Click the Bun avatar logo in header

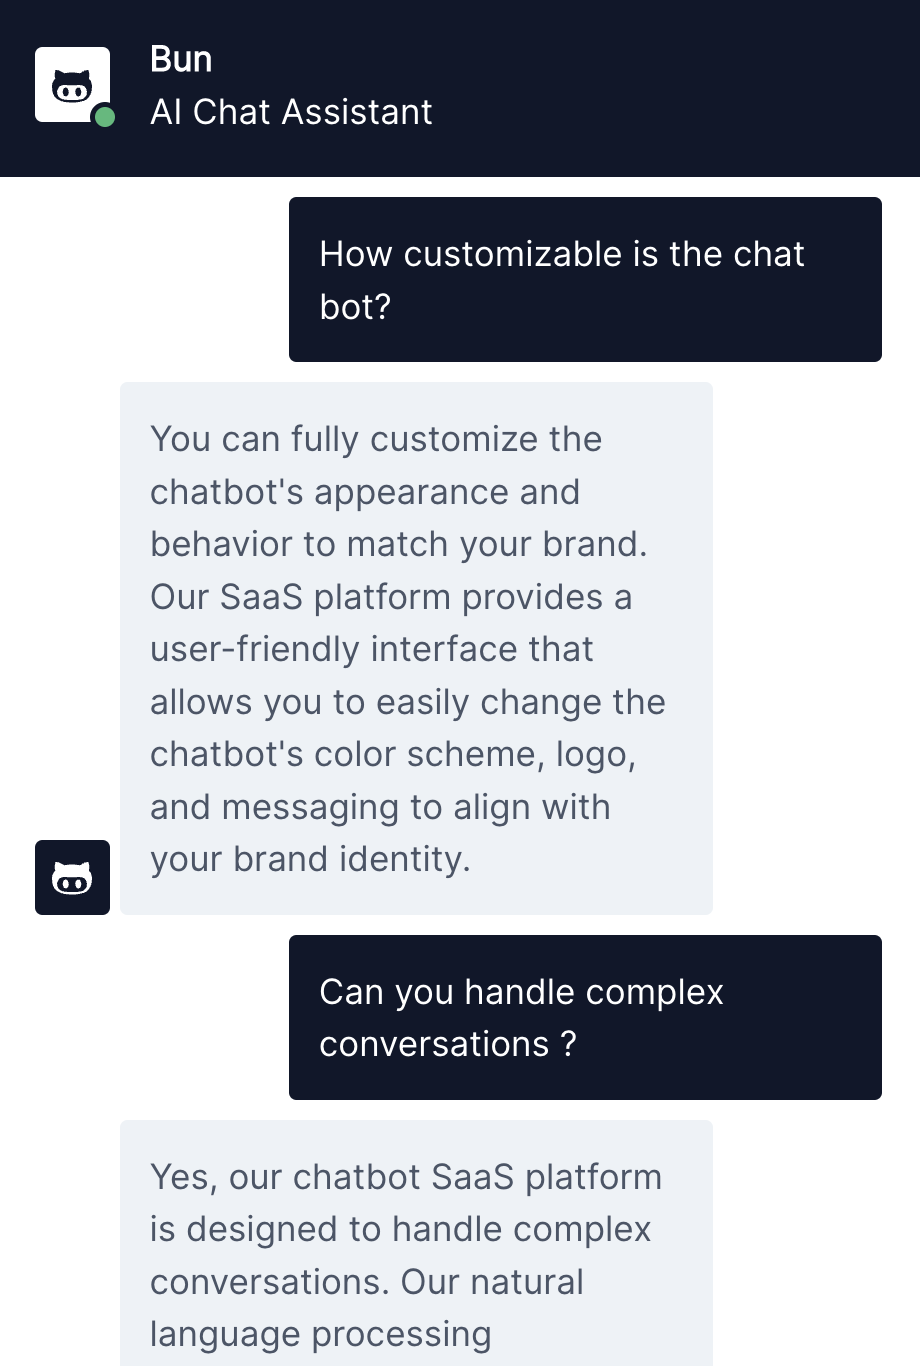pos(72,85)
